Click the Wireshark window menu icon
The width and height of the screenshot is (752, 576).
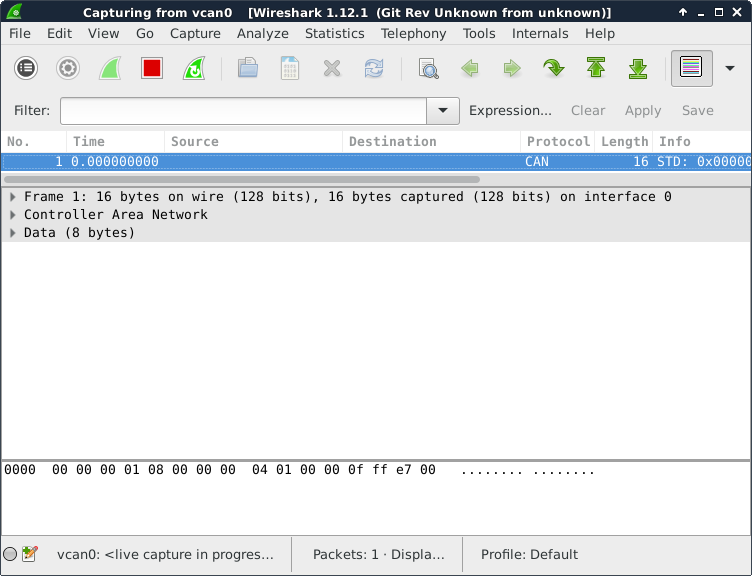point(14,12)
